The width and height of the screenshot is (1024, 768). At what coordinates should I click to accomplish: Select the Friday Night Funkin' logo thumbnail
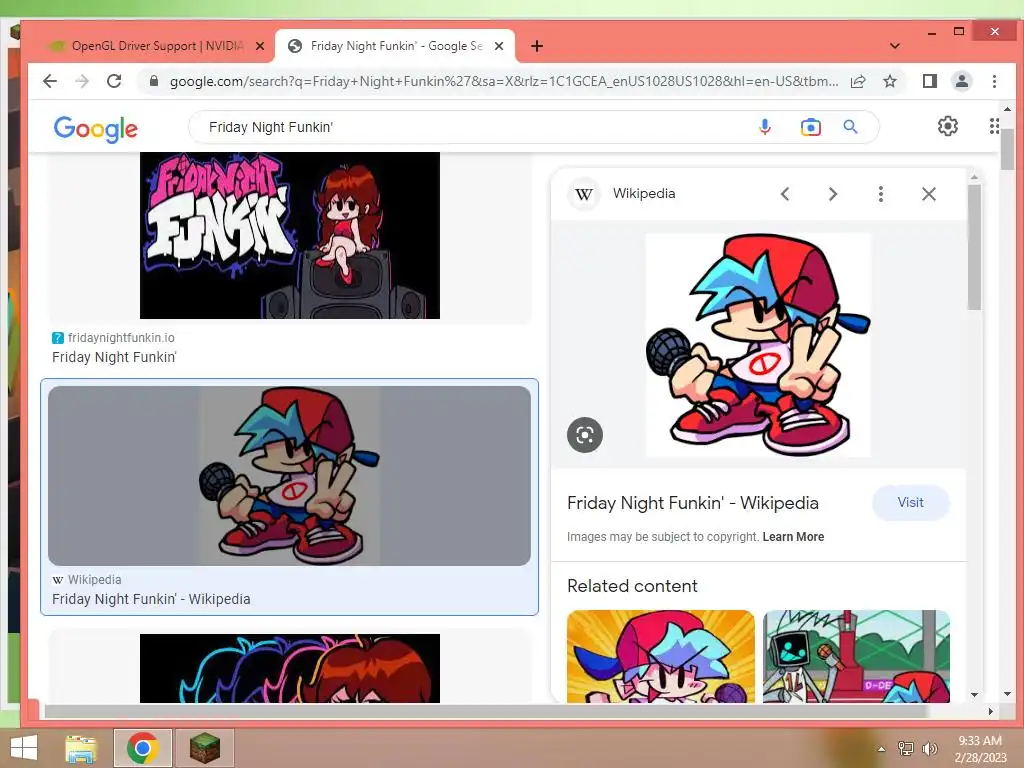point(289,235)
